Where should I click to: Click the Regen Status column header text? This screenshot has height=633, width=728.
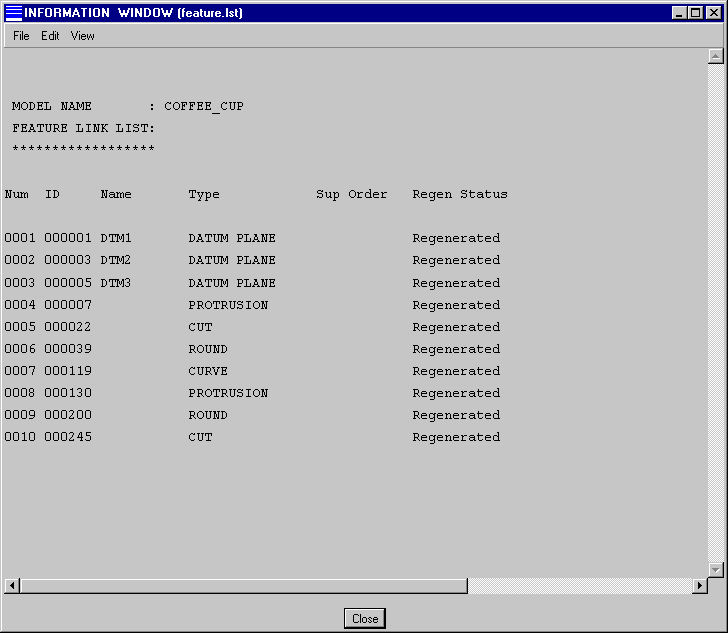click(459, 194)
